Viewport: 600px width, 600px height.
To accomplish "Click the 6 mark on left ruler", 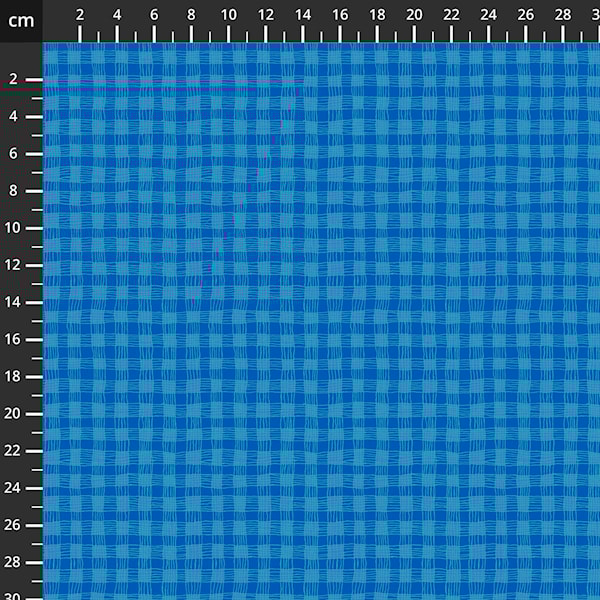I will point(14,153).
